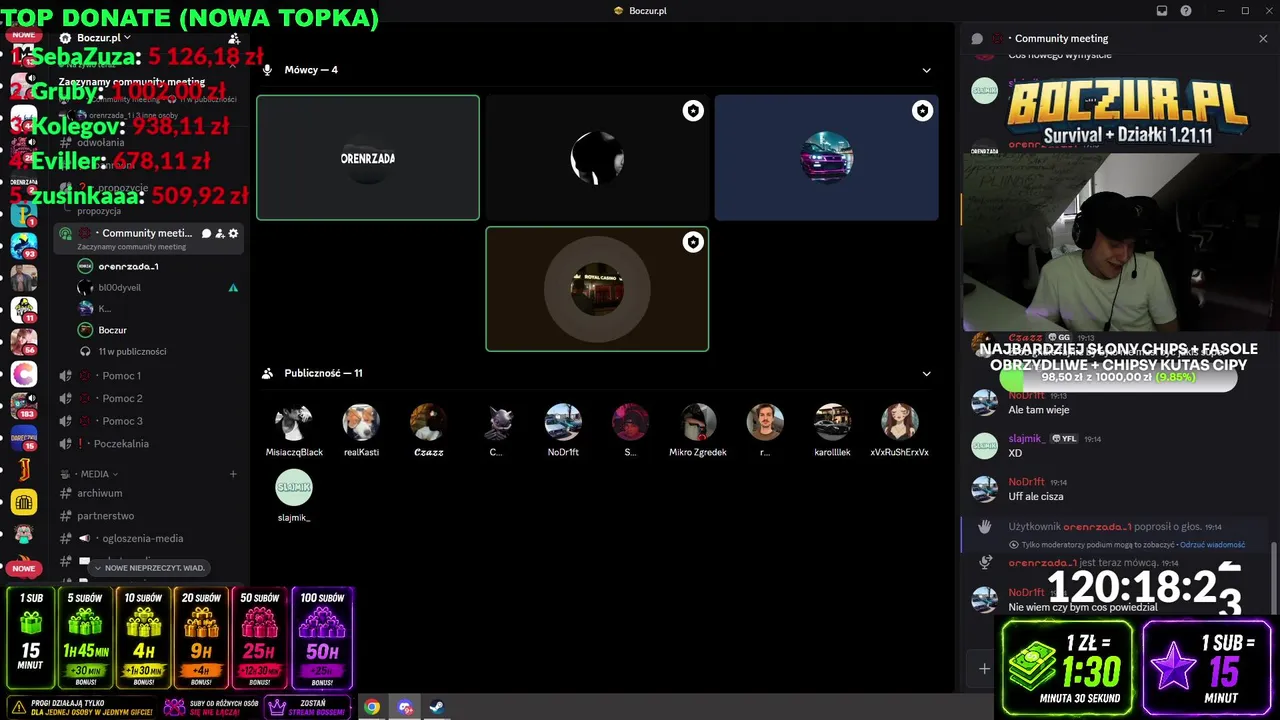The image size is (1280, 720).
Task: Open NoDr1ft audience member avatar
Action: pos(563,423)
